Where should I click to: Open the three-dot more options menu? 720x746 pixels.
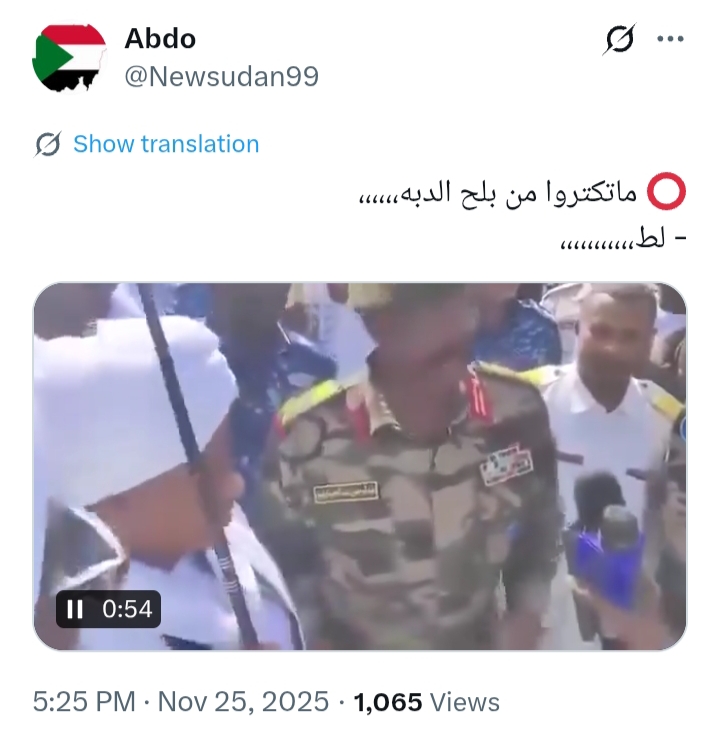pos(670,39)
